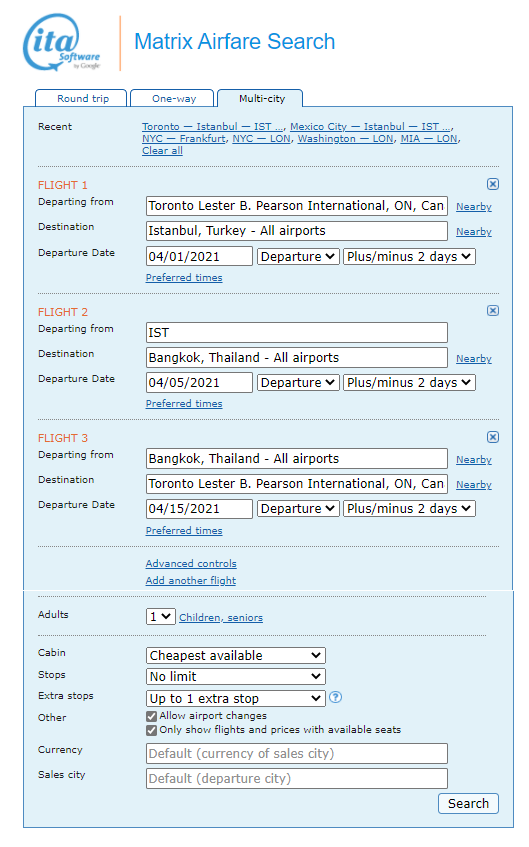Open Flight 2 Departure/Arrival dropdown

[298, 382]
